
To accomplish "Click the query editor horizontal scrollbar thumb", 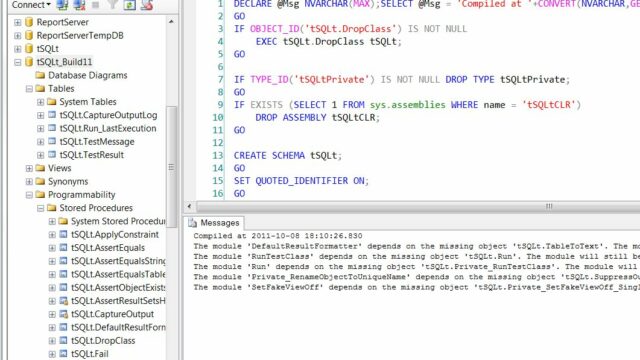I will (418, 206).
